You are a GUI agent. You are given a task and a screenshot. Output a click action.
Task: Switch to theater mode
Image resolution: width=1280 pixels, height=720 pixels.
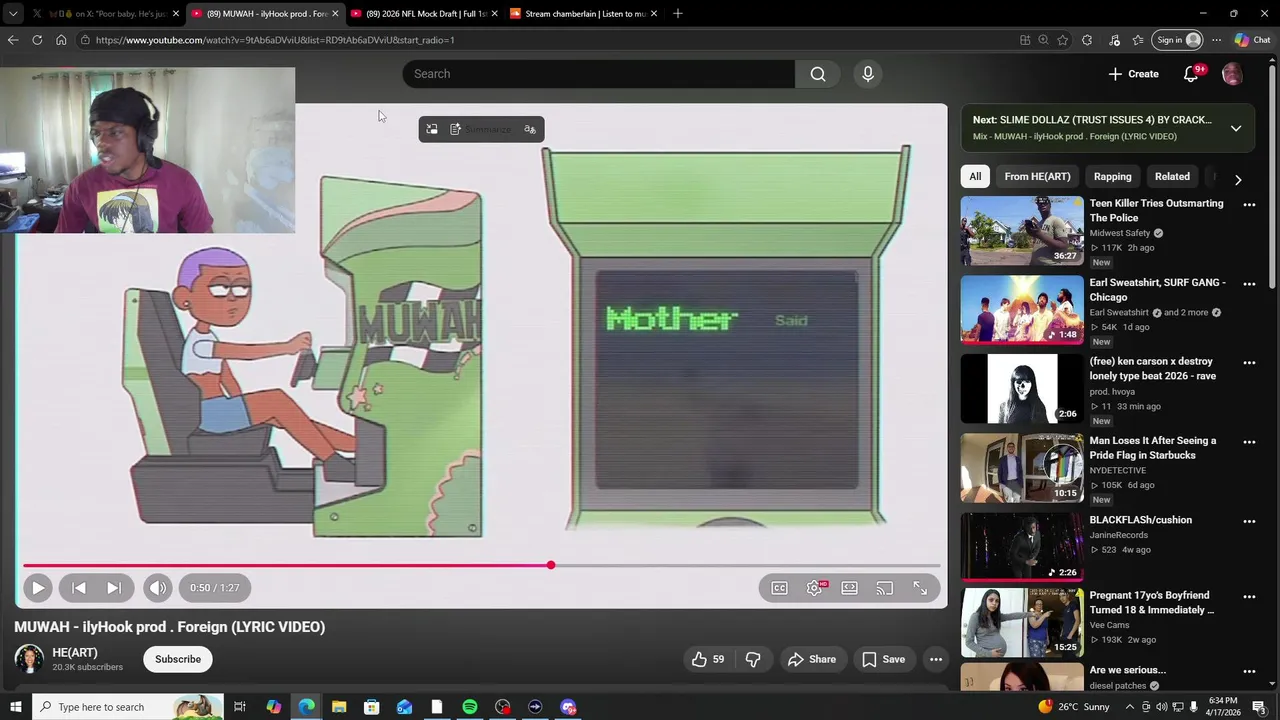tap(850, 588)
